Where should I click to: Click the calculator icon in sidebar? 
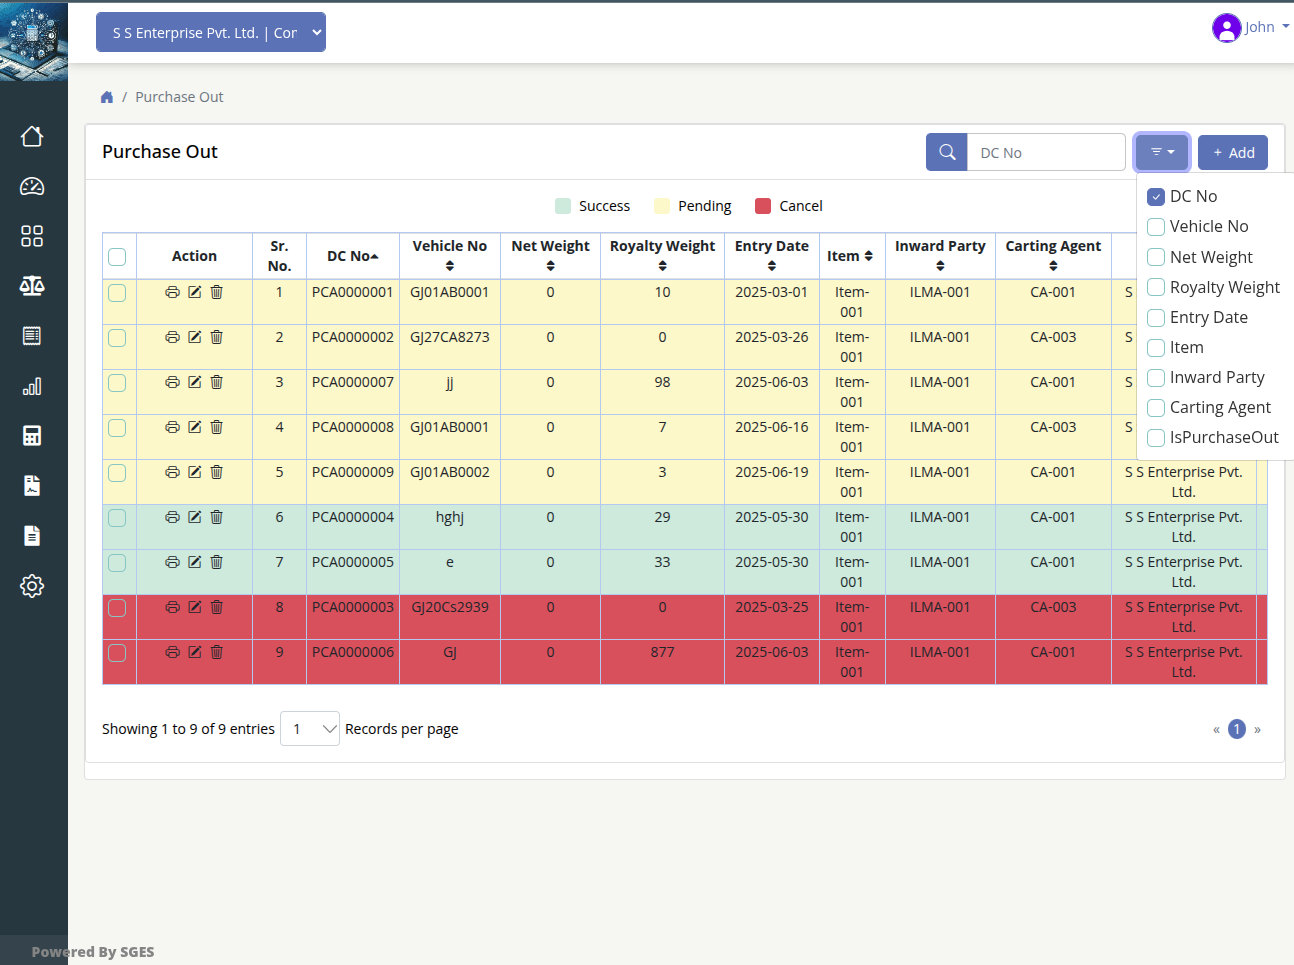point(32,436)
